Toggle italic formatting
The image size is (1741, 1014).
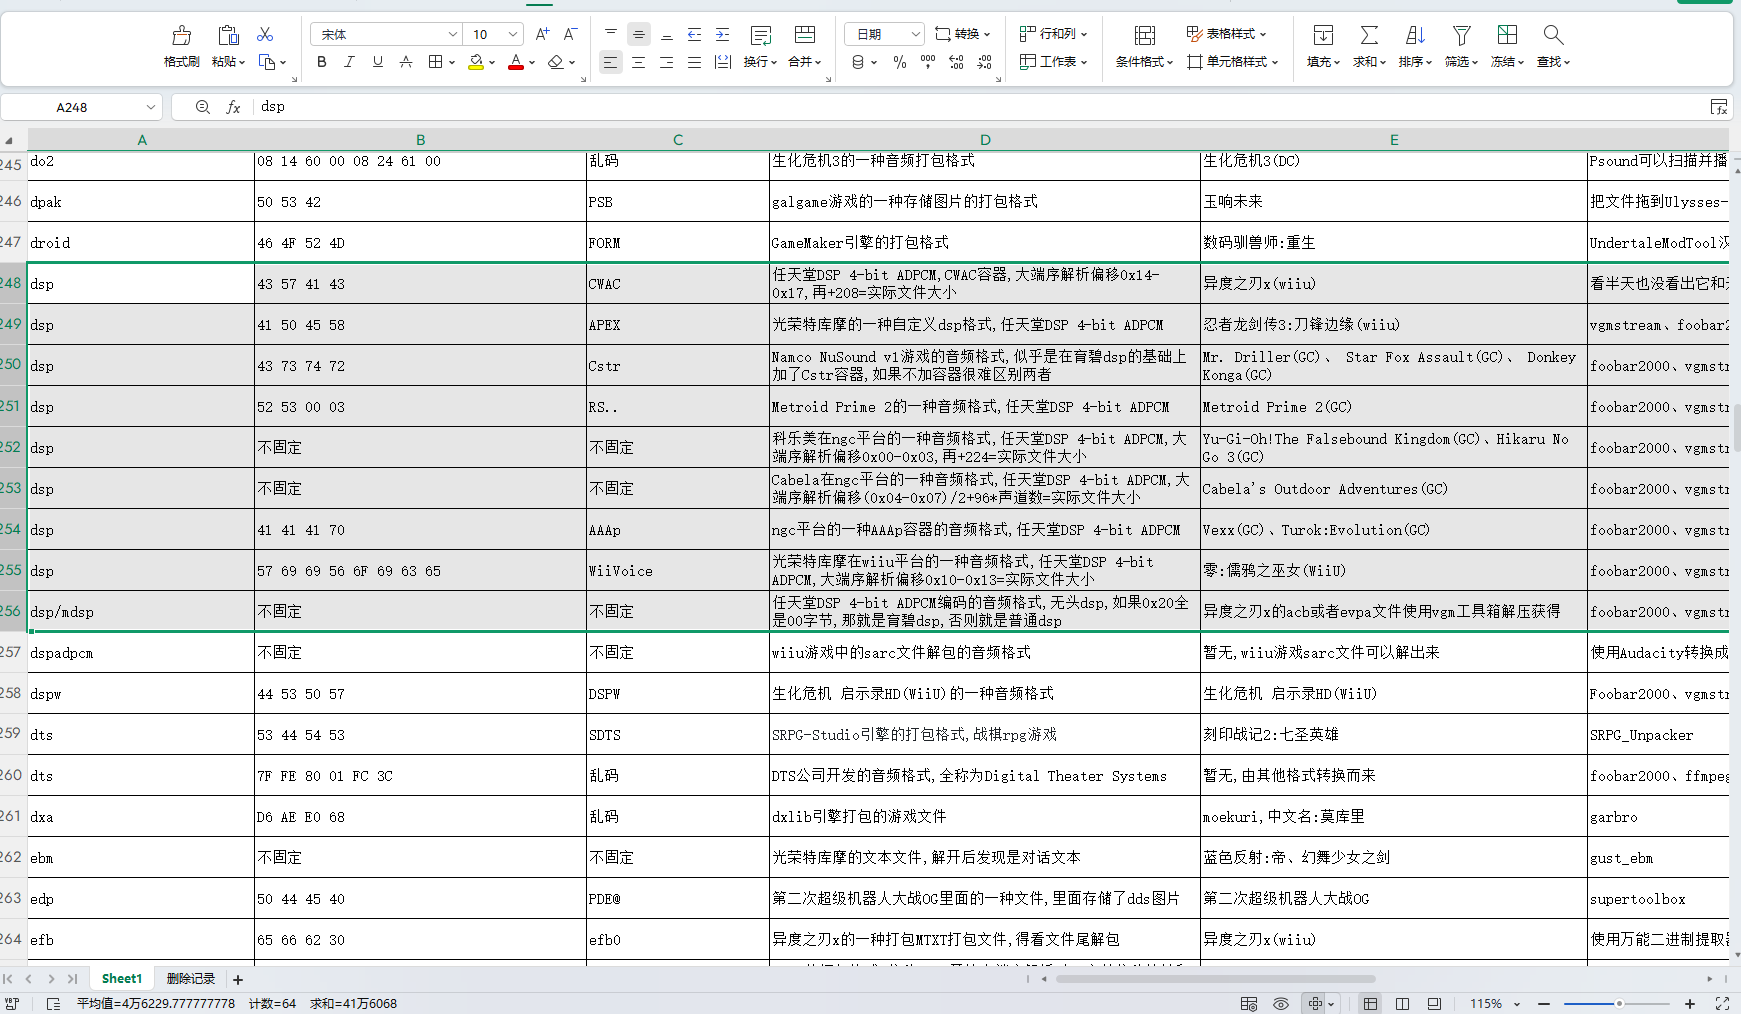(x=349, y=62)
